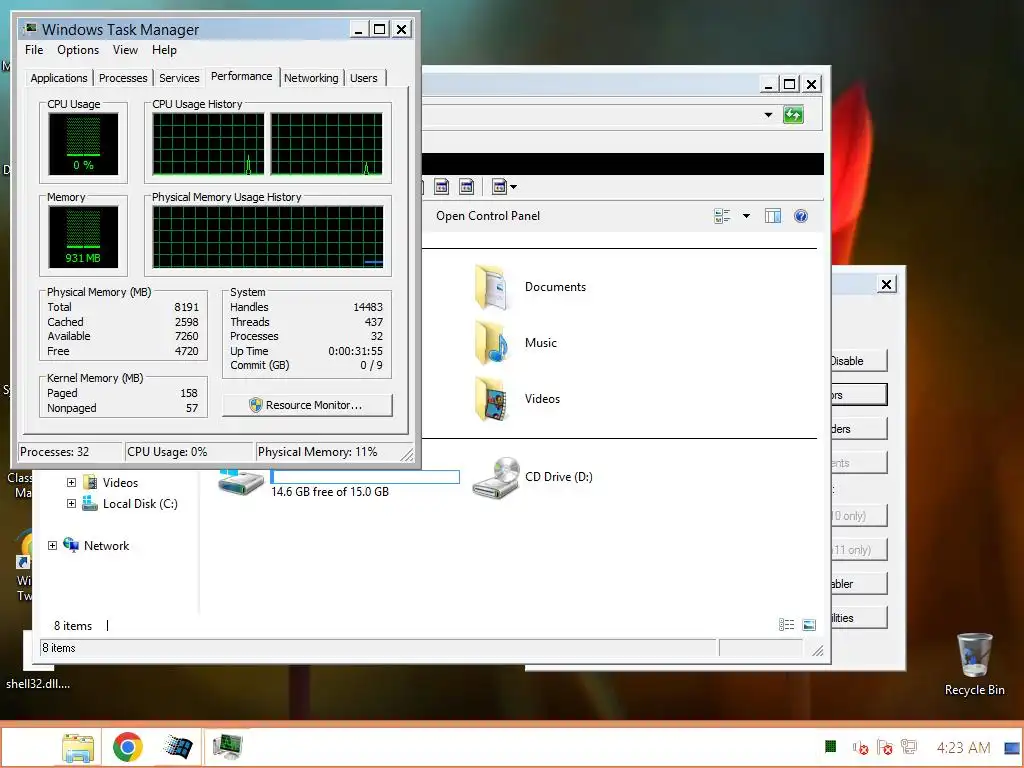Click the background dialog button ending in 'ilities'

(859, 618)
